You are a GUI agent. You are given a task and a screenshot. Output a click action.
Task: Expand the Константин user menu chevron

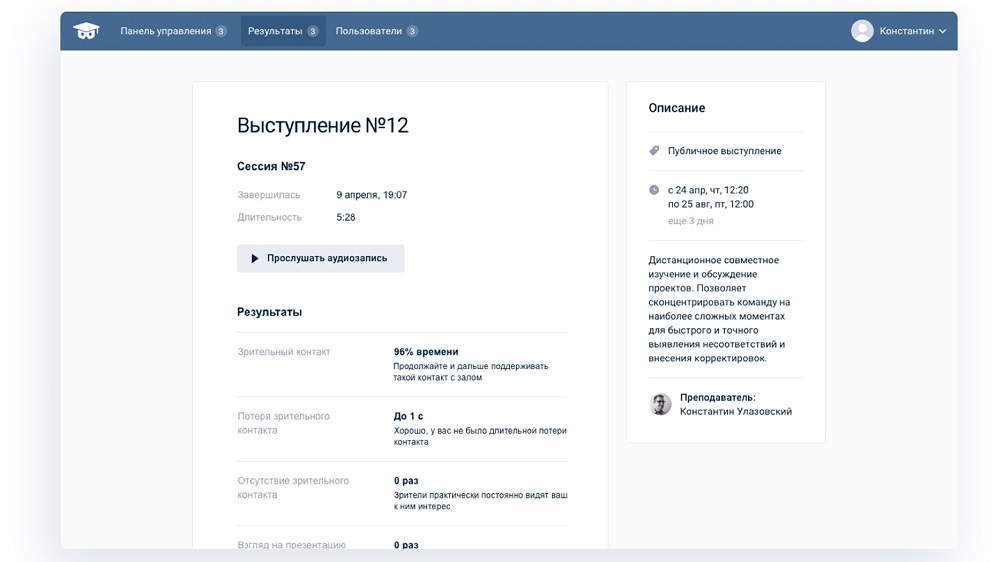942,31
